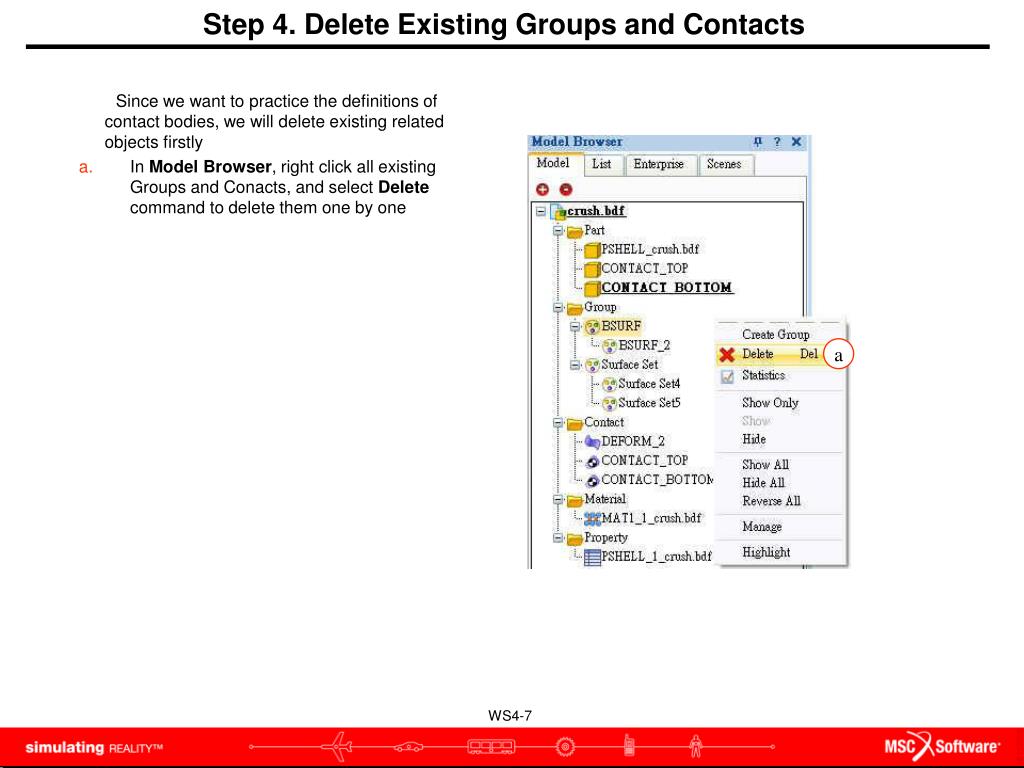This screenshot has height=768, width=1024.
Task: Collapse the Part branch
Action: click(x=558, y=231)
